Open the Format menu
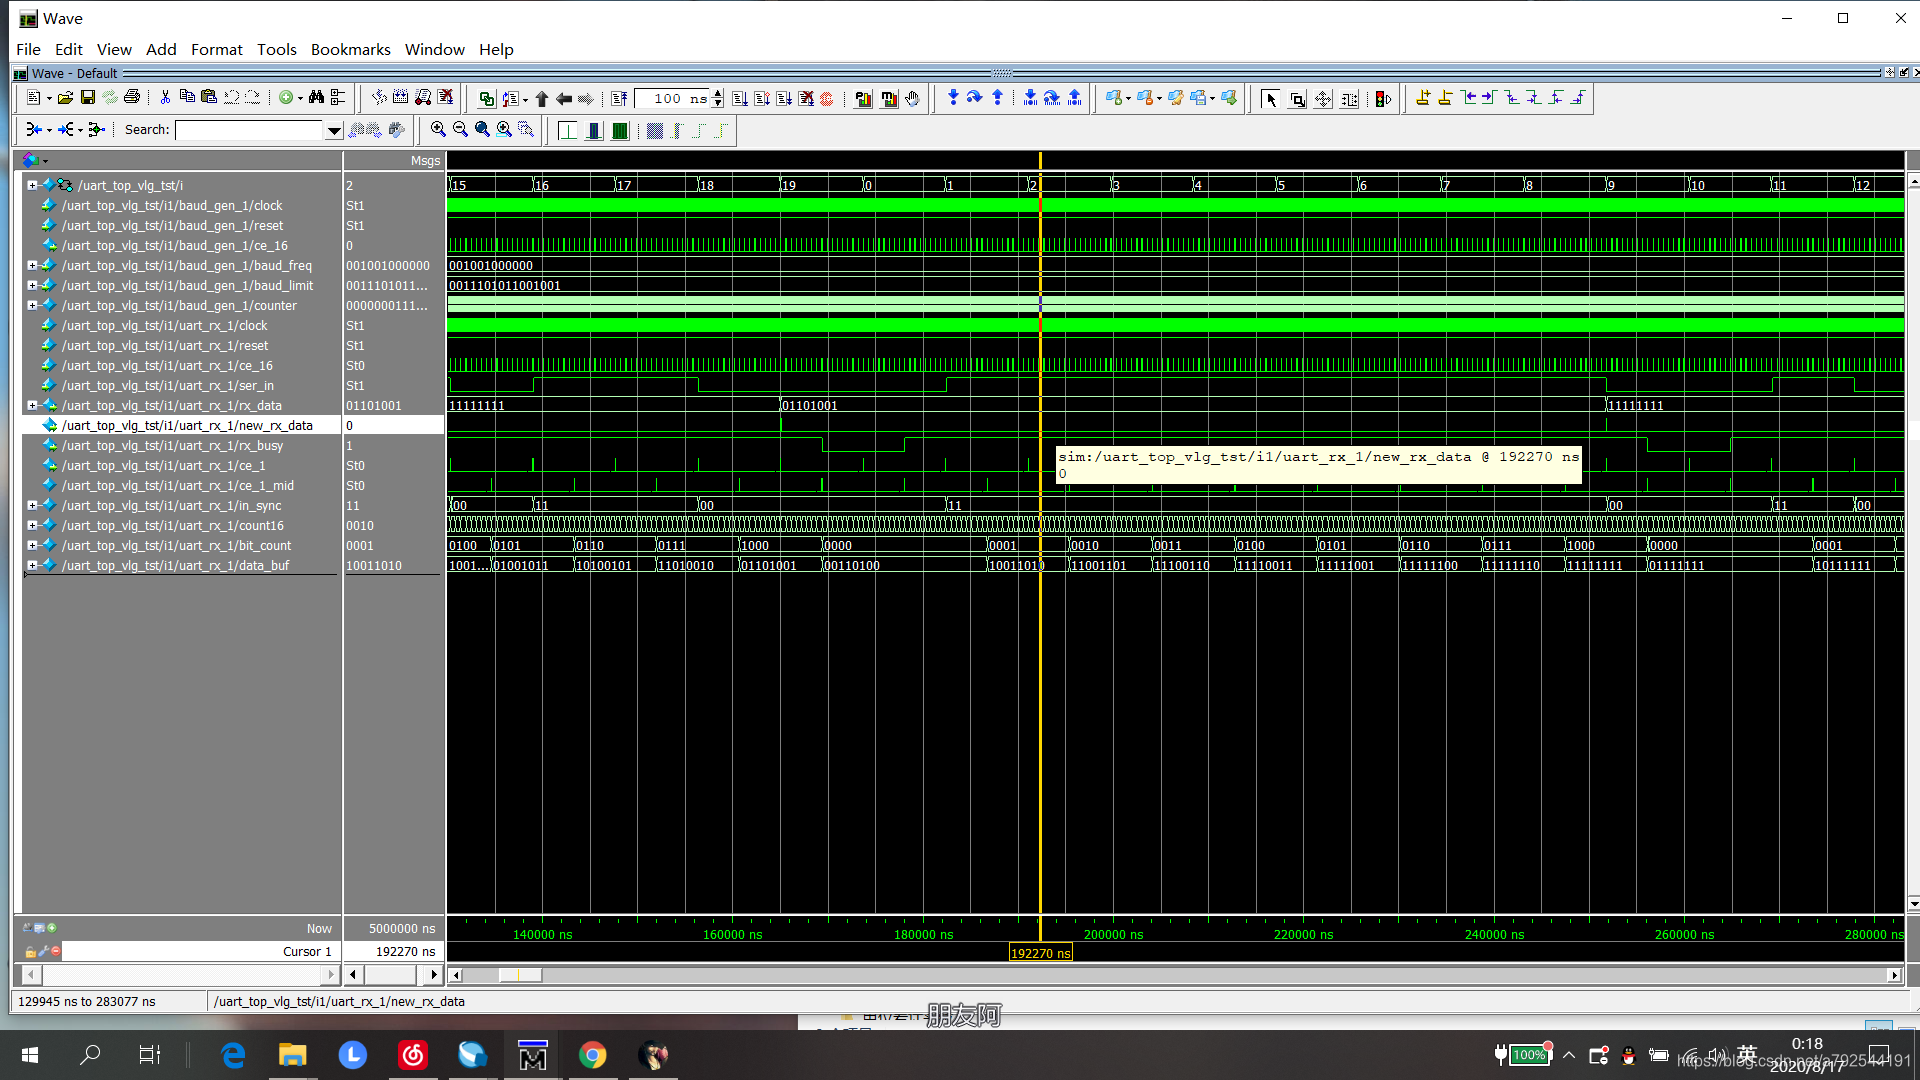Viewport: 1920px width, 1080px height. coord(215,49)
